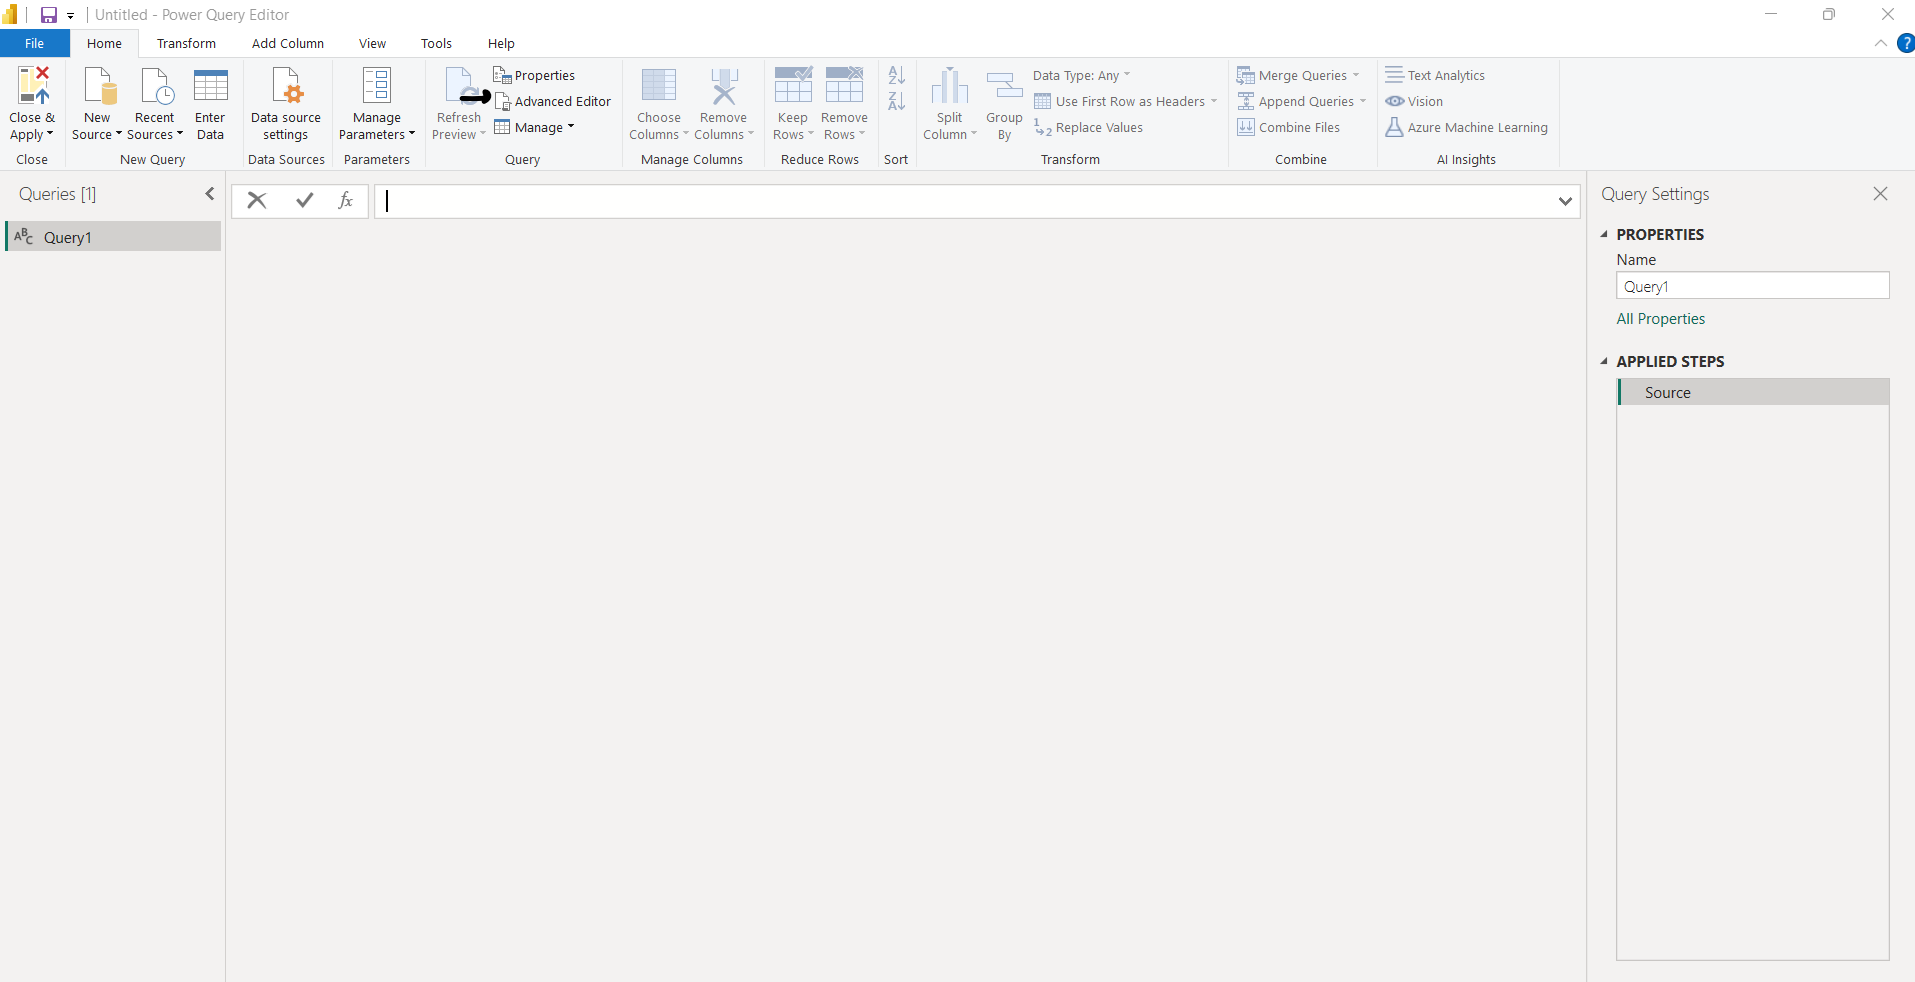The height and width of the screenshot is (982, 1915).
Task: Click the All Properties link
Action: point(1661,318)
